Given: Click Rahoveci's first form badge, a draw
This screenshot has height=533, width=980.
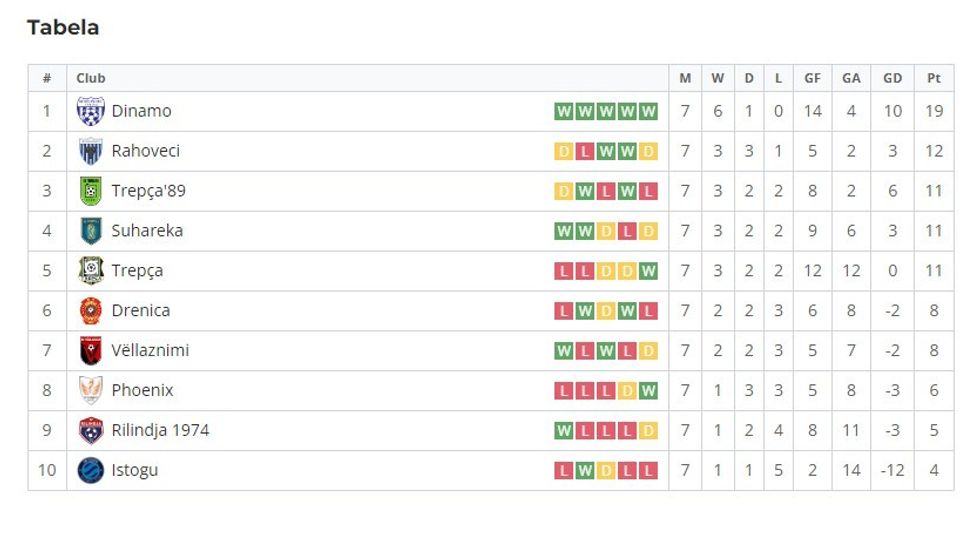Looking at the screenshot, I should click(564, 151).
